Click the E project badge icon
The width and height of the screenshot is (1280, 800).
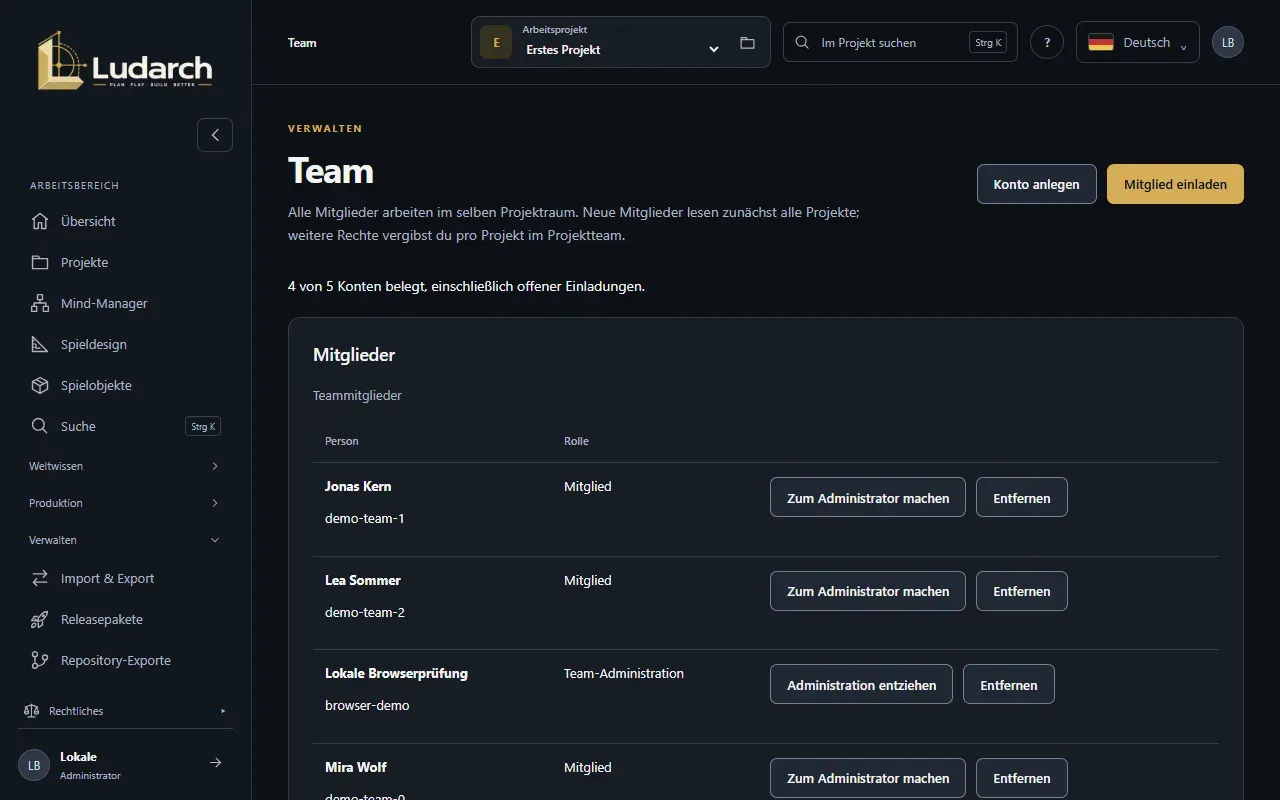(x=496, y=42)
